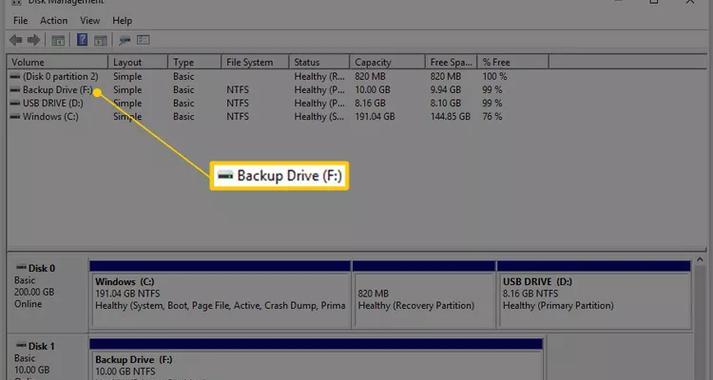Click the Disk 0 disk icon in lower pane
This screenshot has height=380, width=713.
tap(21, 268)
